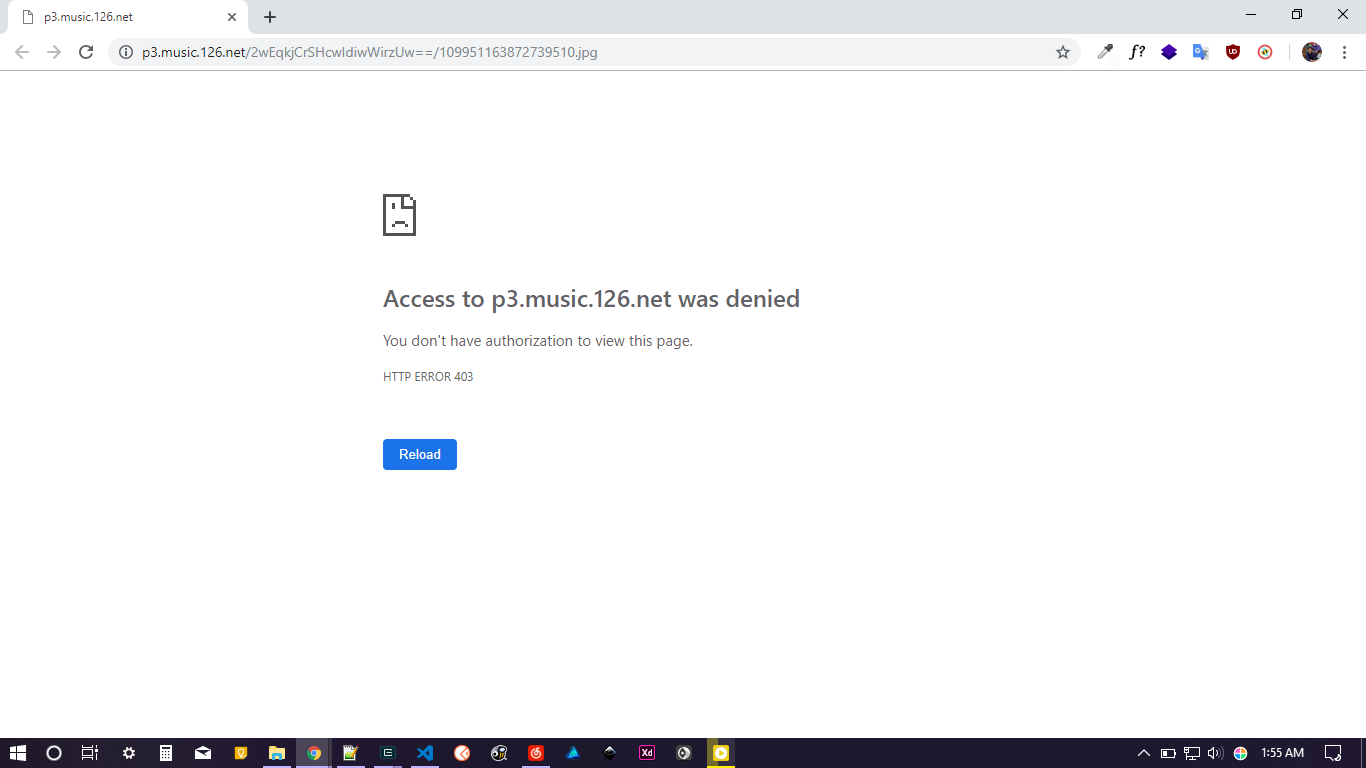Open the volume control in the system tray
The width and height of the screenshot is (1366, 768).
pos(1216,753)
